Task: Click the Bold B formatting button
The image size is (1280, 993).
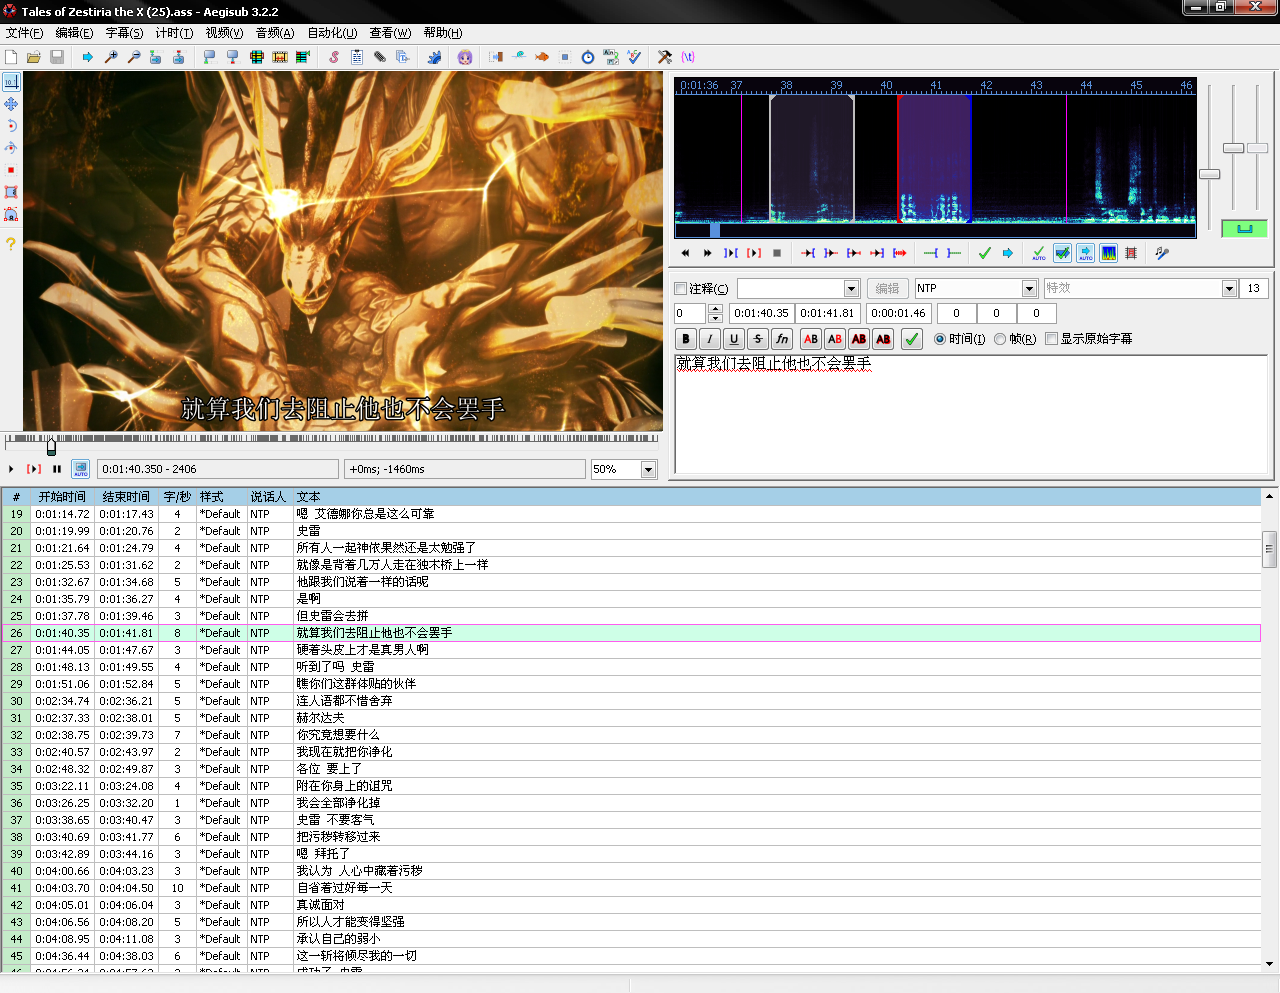Action: coord(686,339)
